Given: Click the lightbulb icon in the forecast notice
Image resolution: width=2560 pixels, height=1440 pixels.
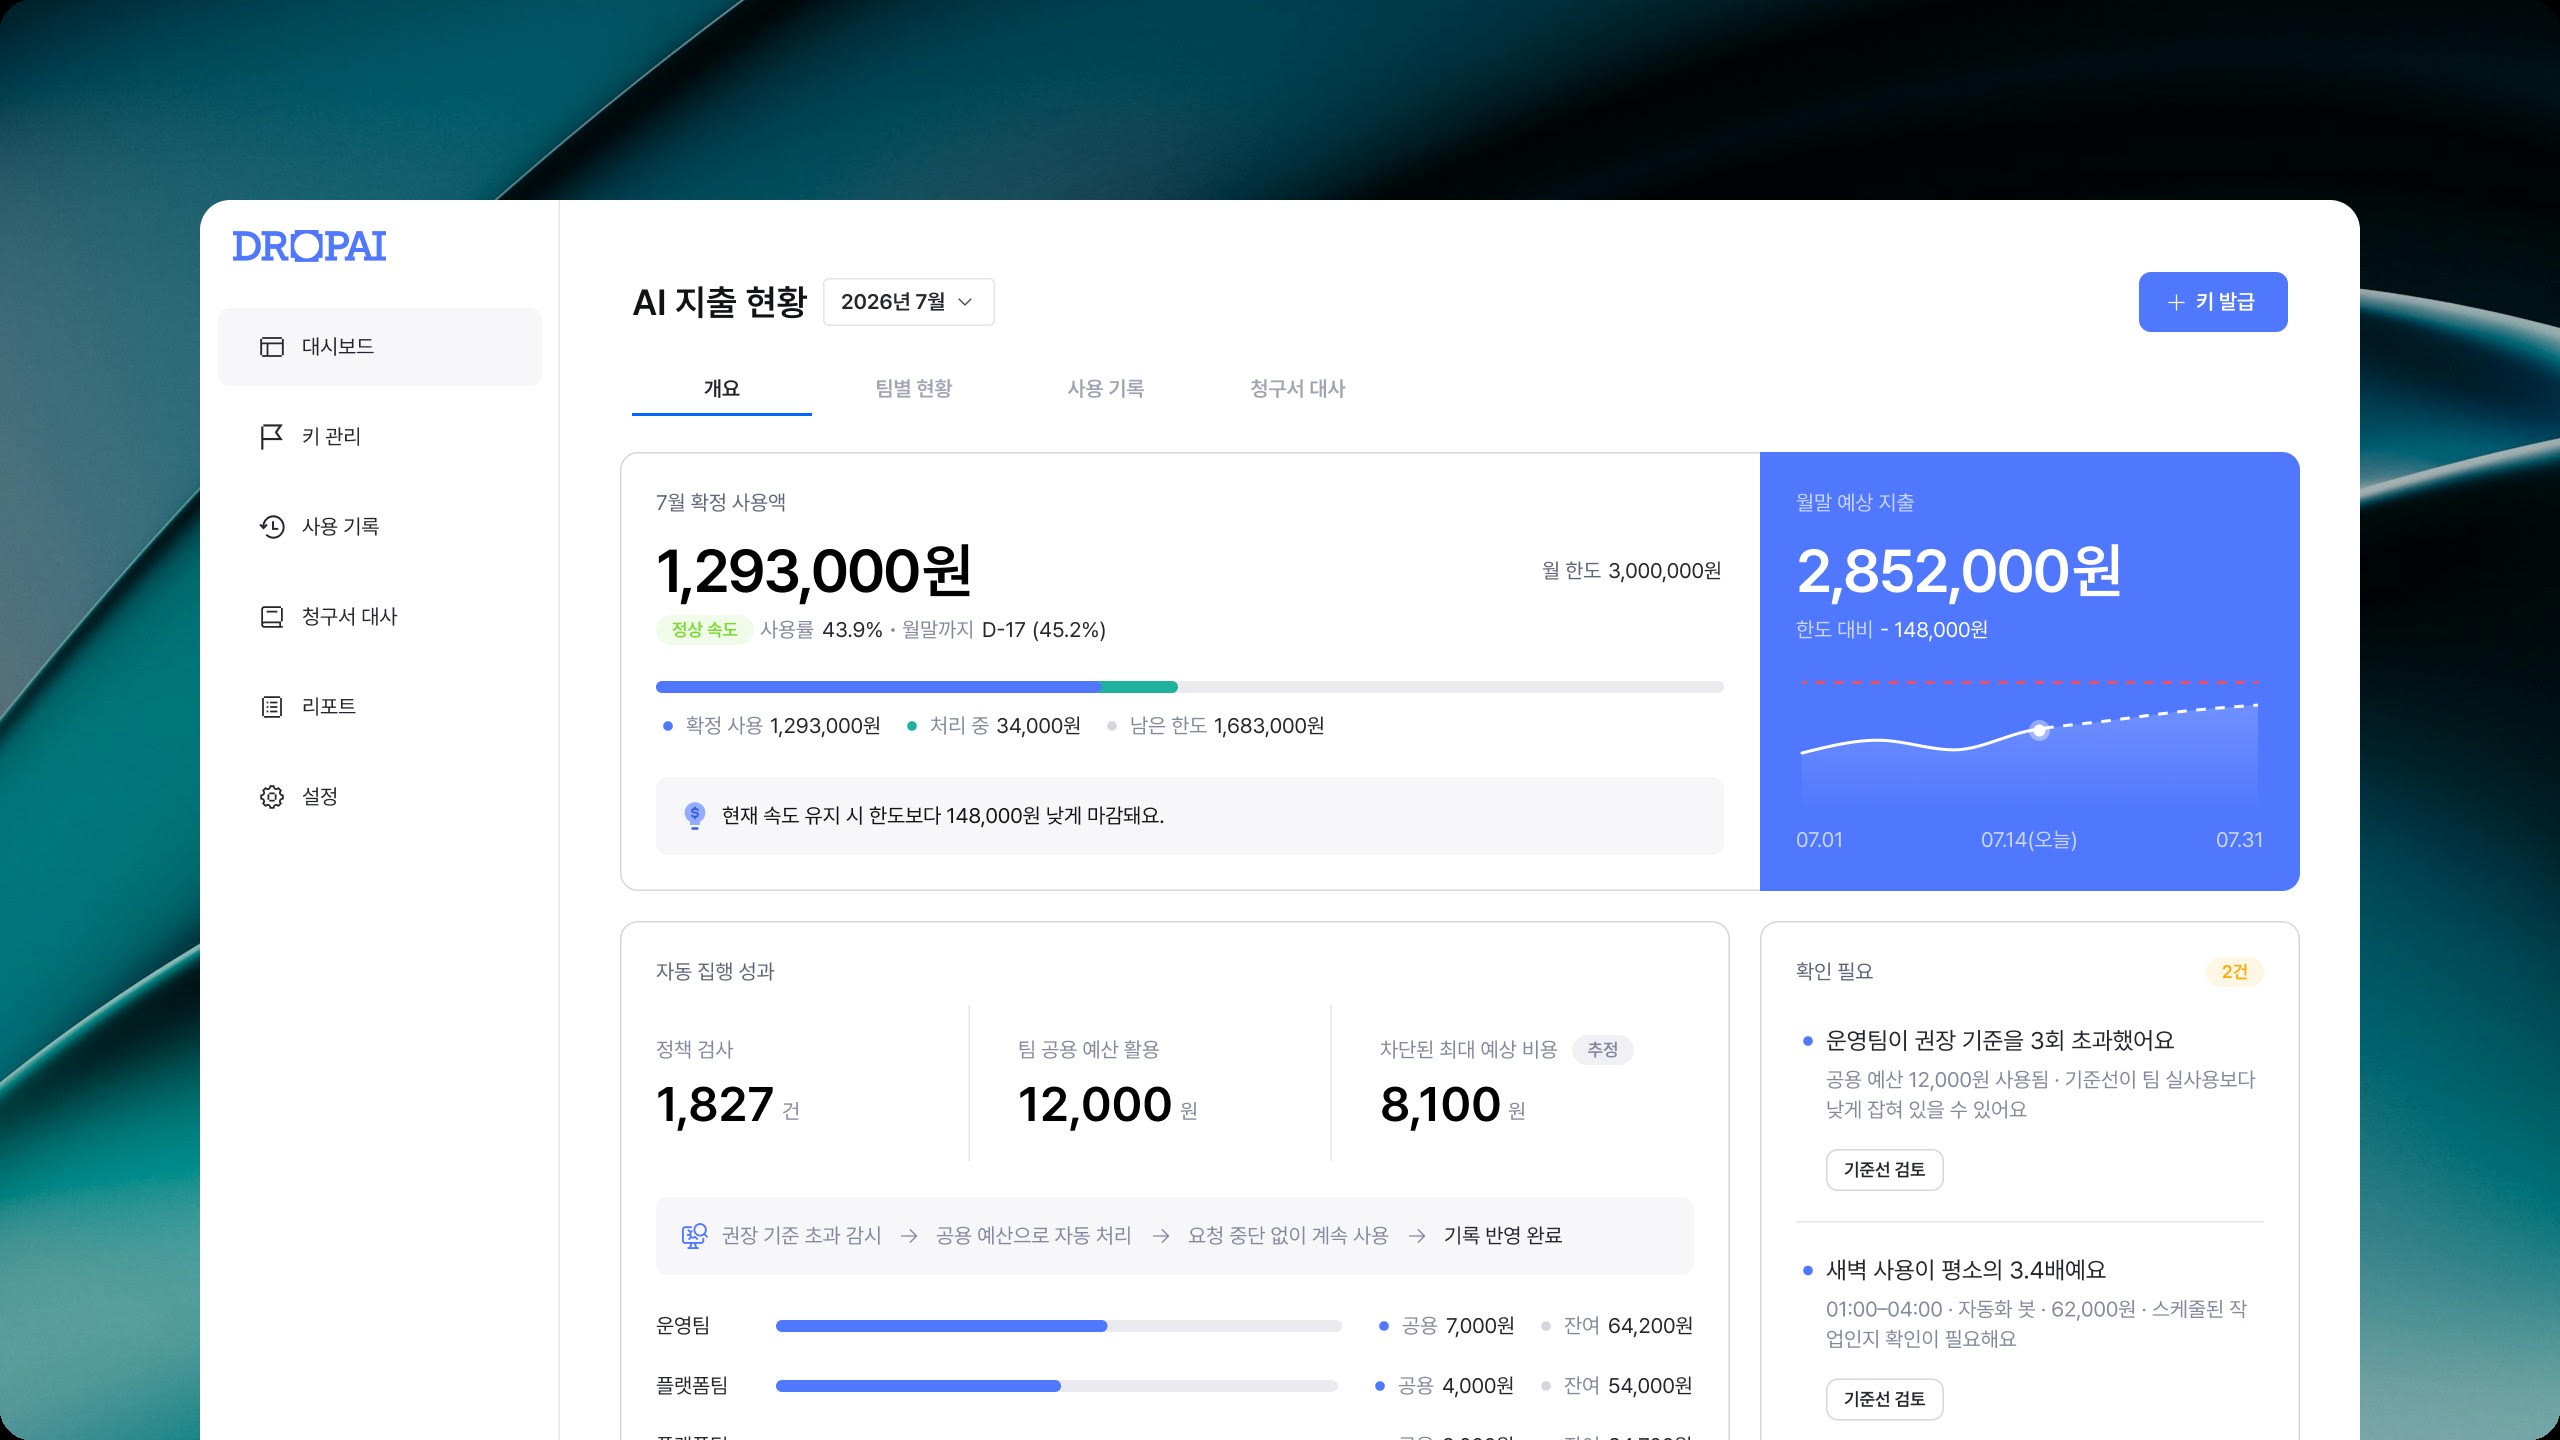Looking at the screenshot, I should [694, 816].
